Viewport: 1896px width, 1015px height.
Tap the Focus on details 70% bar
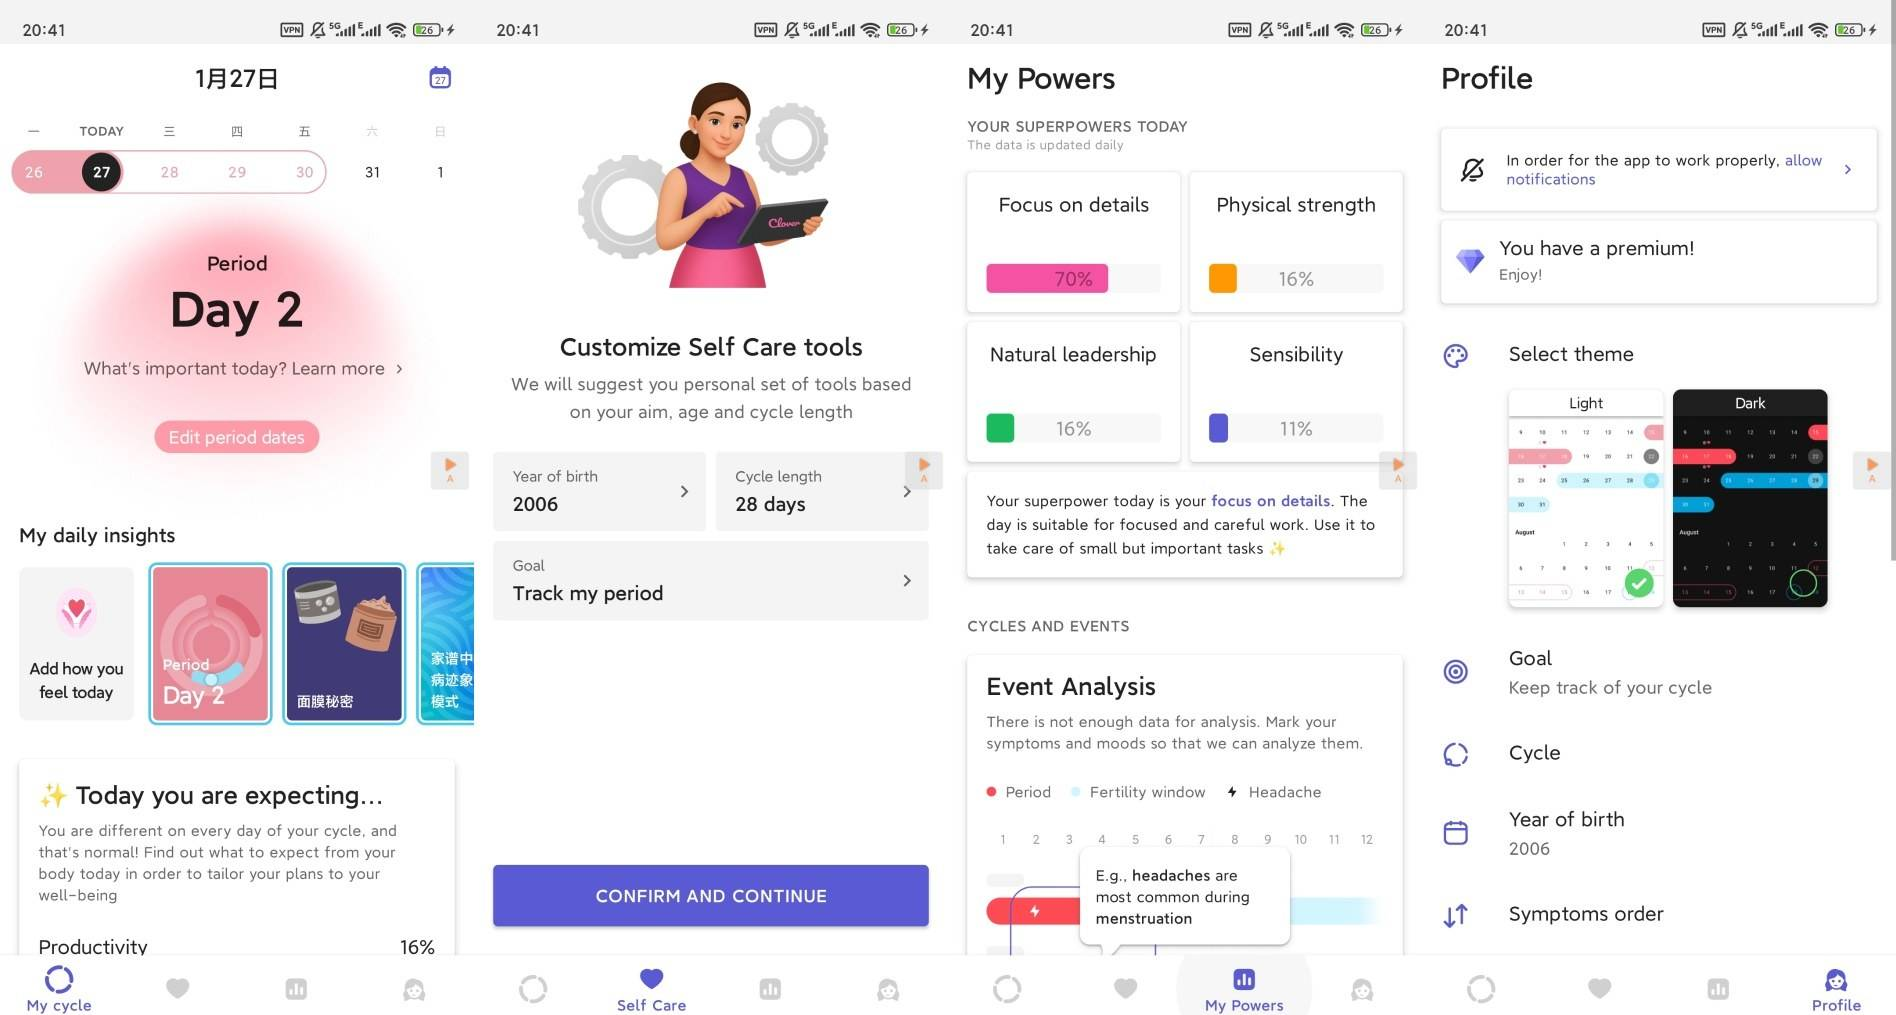1047,279
